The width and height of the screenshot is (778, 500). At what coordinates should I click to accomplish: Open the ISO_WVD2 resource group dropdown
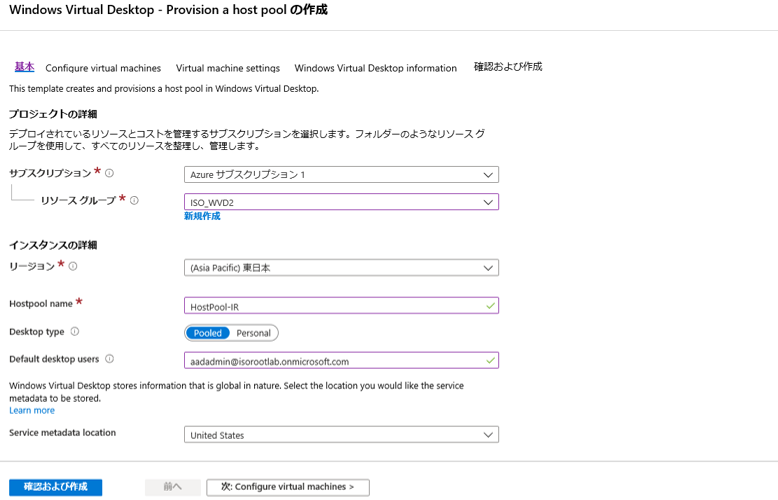[x=341, y=202]
